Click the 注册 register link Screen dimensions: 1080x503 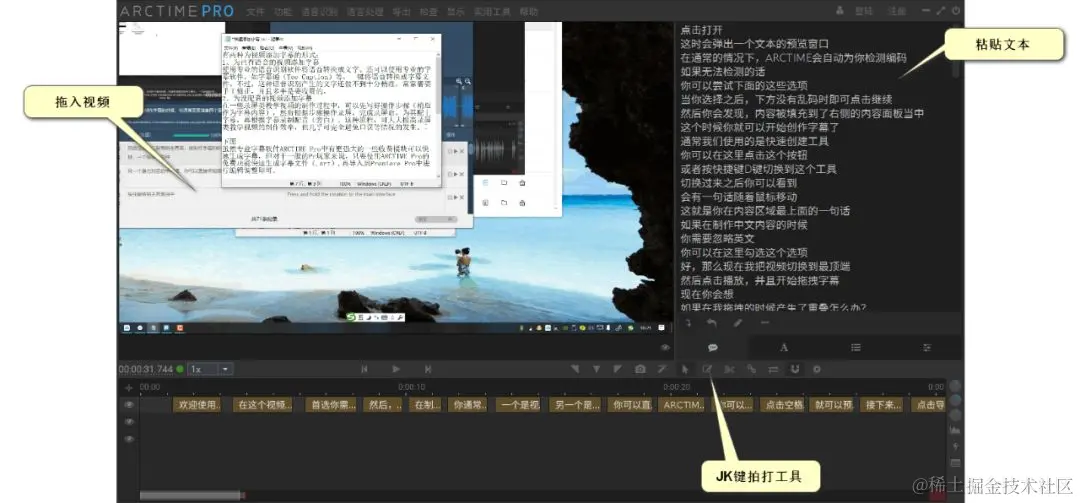click(x=897, y=11)
